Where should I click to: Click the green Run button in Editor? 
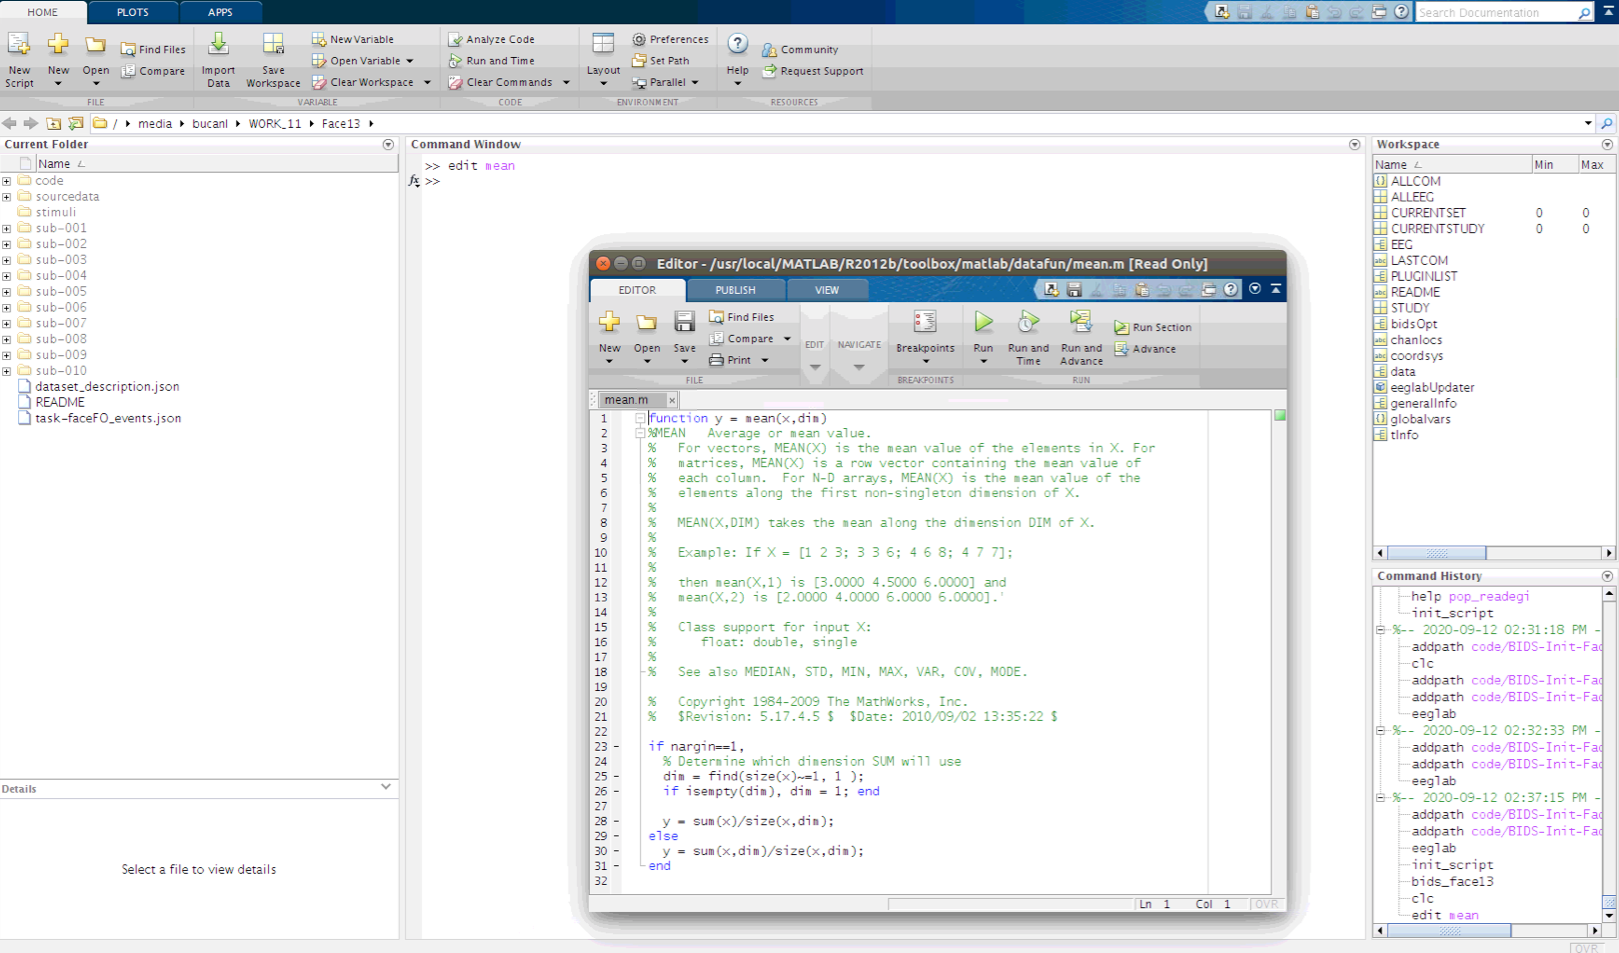(983, 322)
